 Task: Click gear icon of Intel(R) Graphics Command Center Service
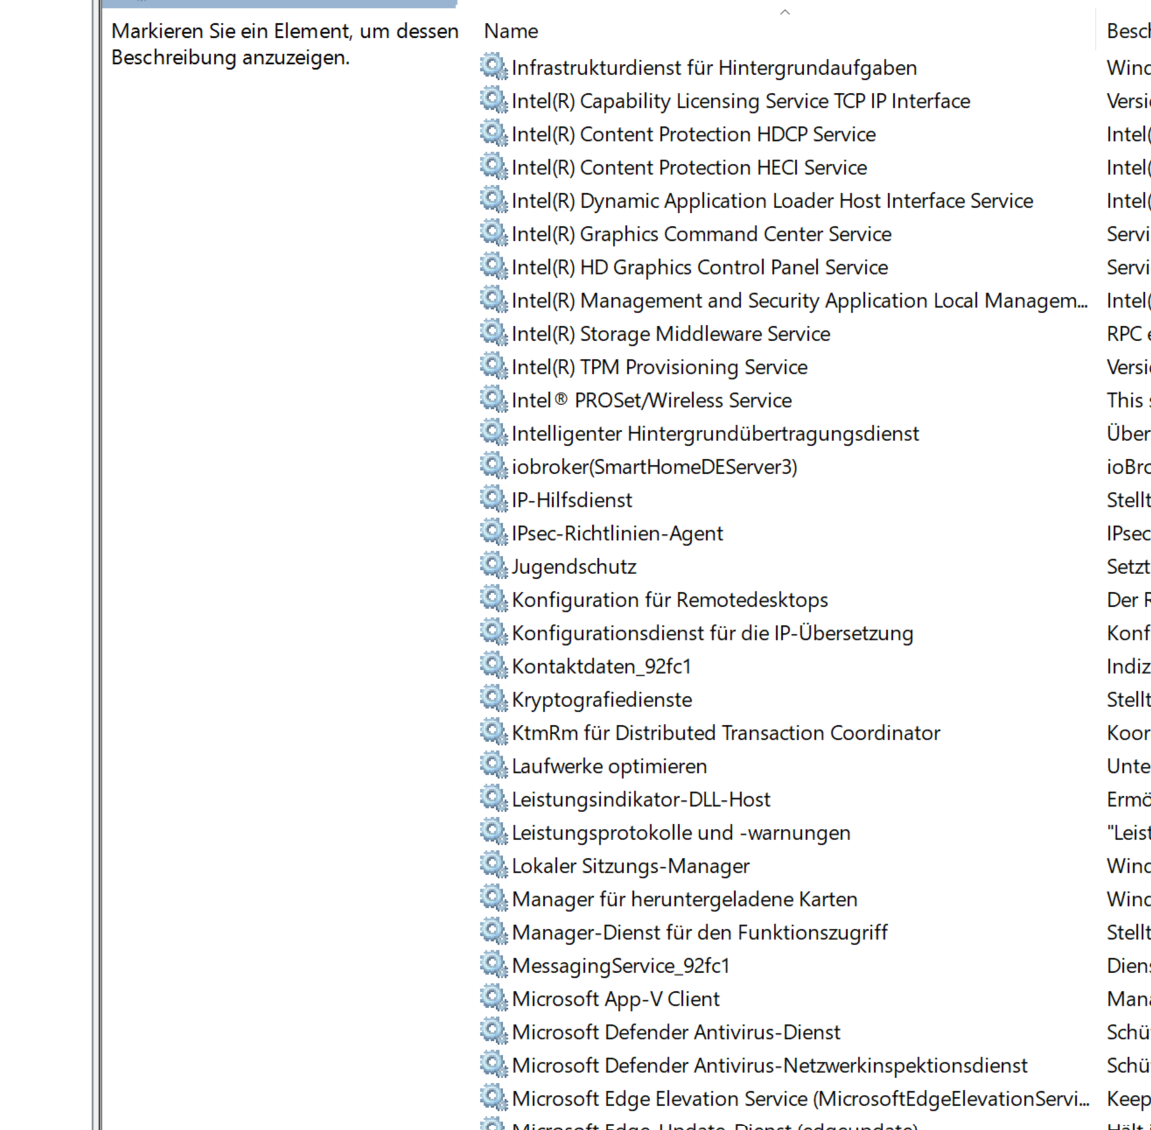493,233
